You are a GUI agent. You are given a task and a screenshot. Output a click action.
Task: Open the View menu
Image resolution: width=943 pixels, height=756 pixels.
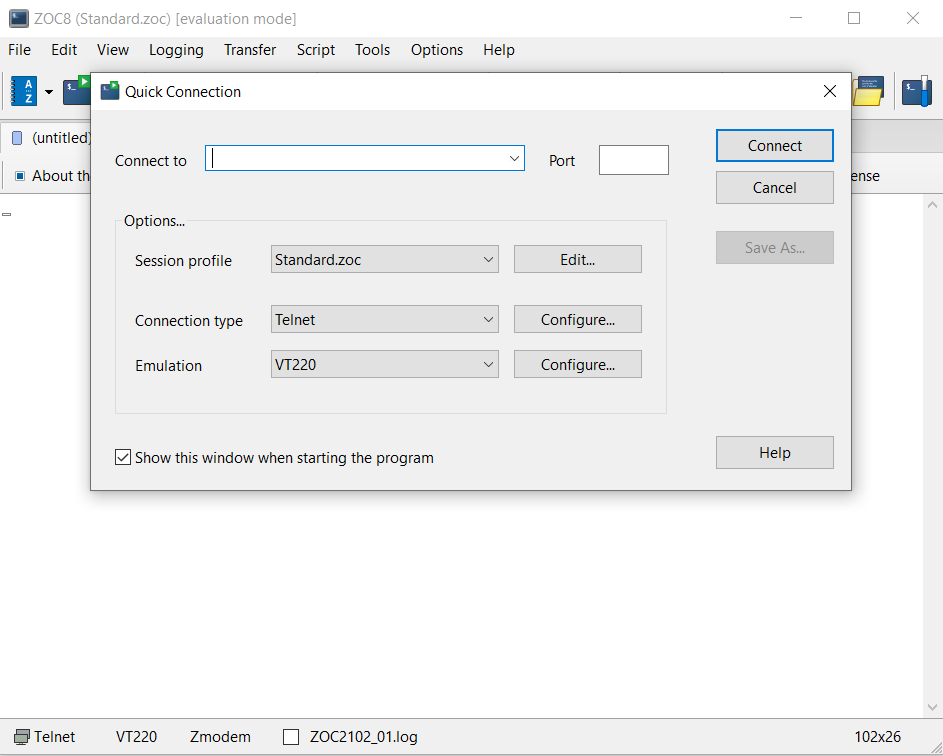pyautogui.click(x=112, y=50)
